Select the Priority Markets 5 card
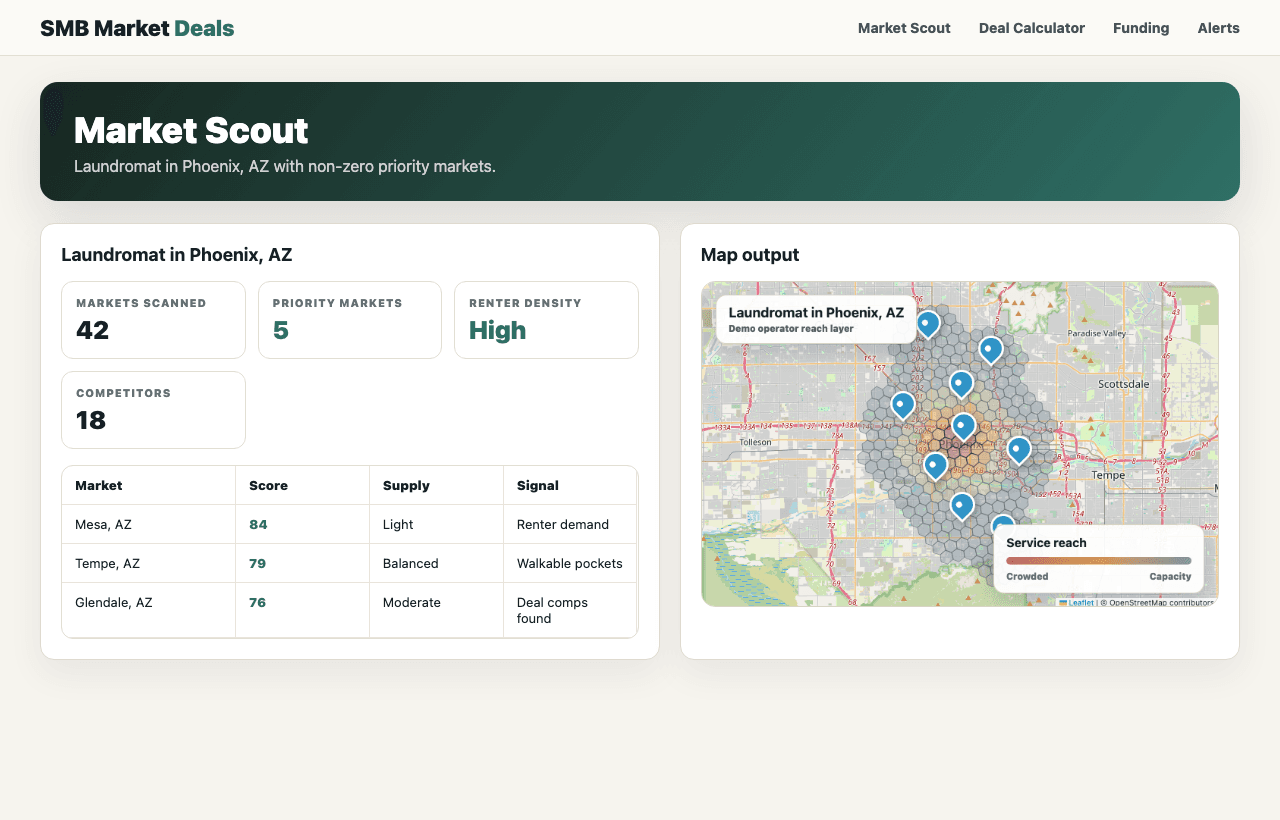 pos(350,320)
